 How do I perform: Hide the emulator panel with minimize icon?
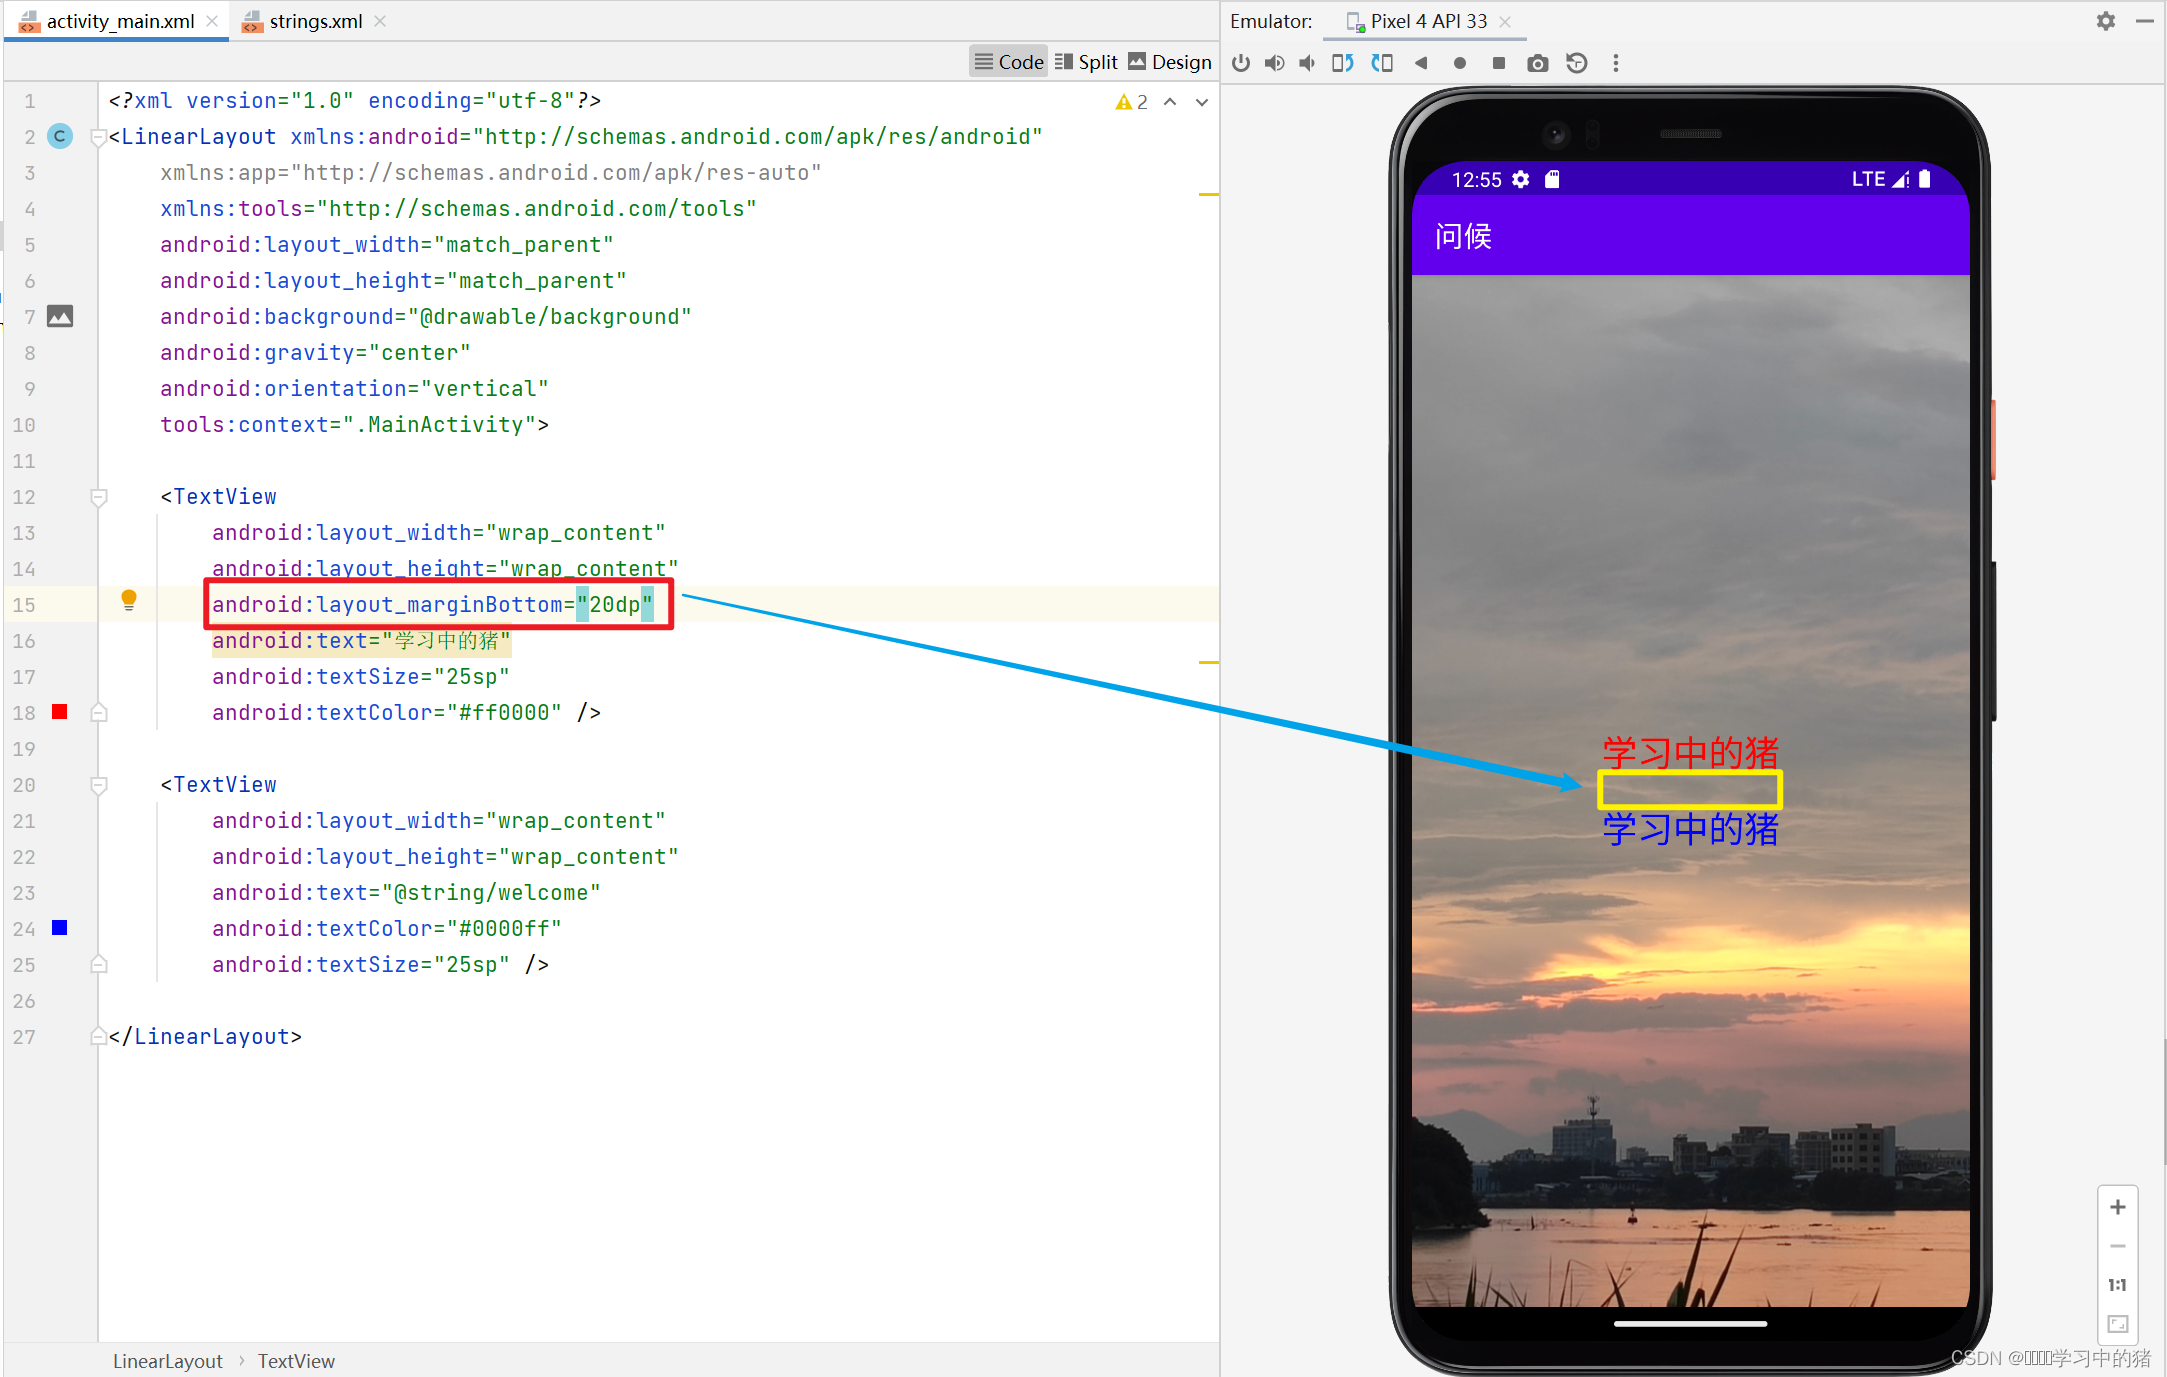(x=2145, y=21)
